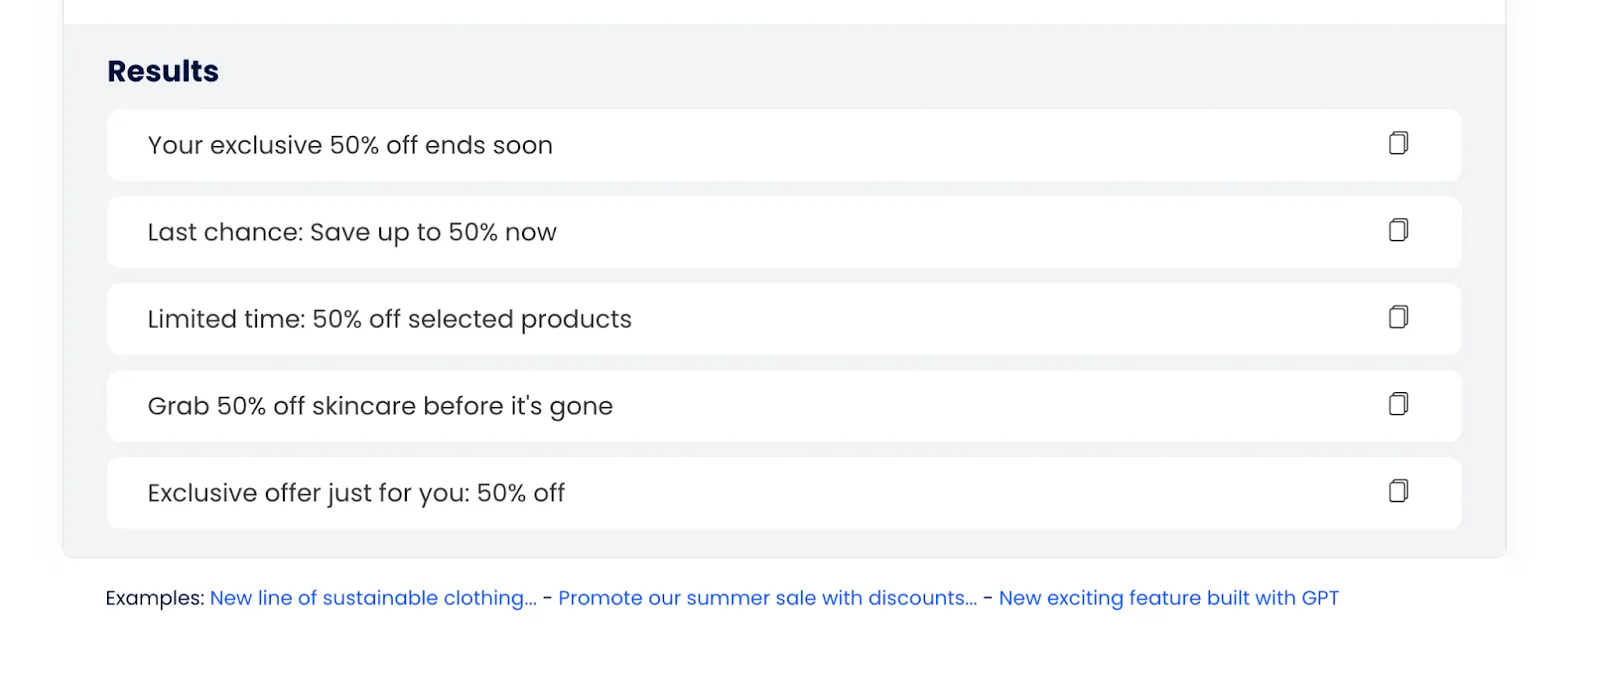Try the "New exciting feature built with GPT" example
The image size is (1600, 688).
[x=1168, y=598]
